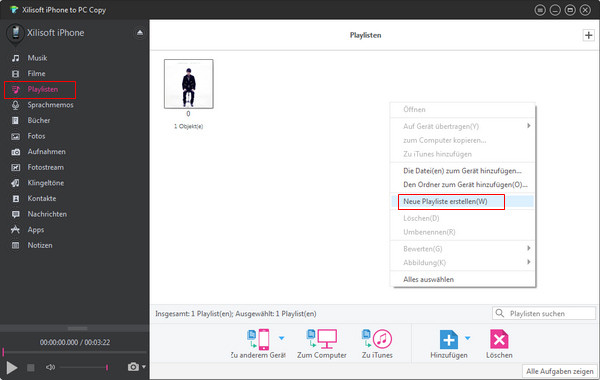Focus the Playlisten suchen search field
The width and height of the screenshot is (600, 380).
pyautogui.click(x=544, y=313)
